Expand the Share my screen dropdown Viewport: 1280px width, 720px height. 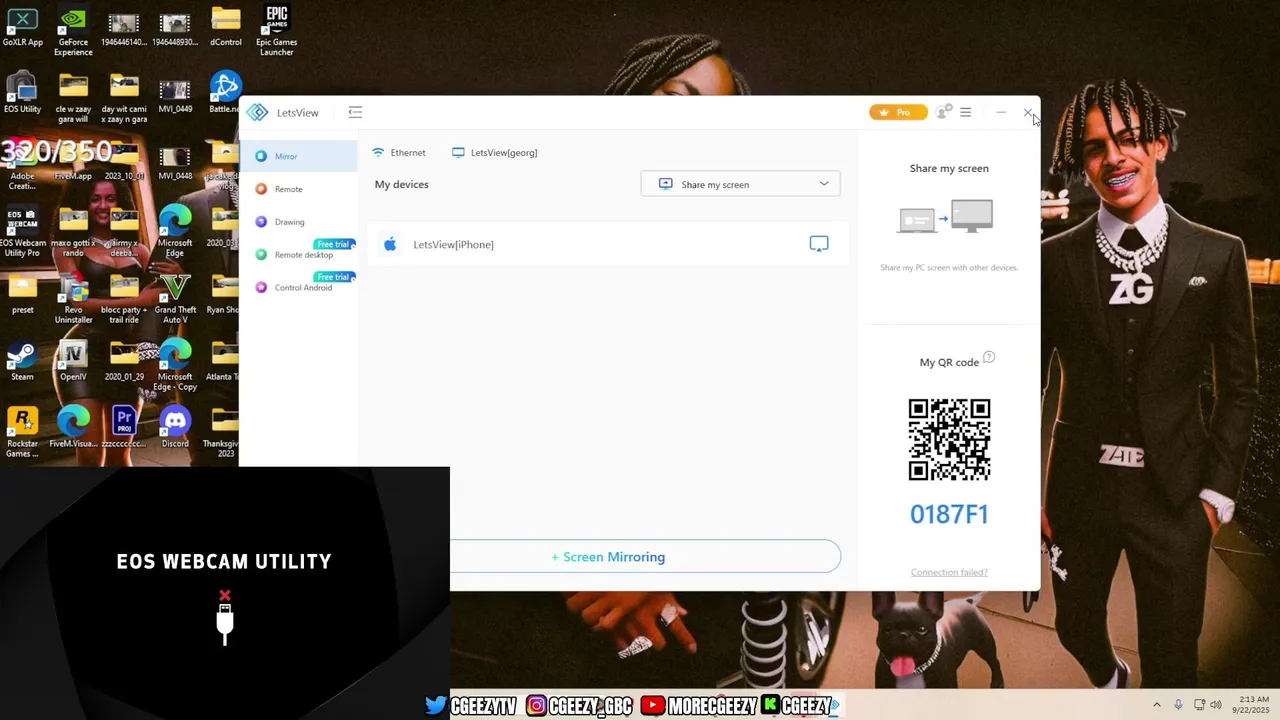pyautogui.click(x=740, y=184)
